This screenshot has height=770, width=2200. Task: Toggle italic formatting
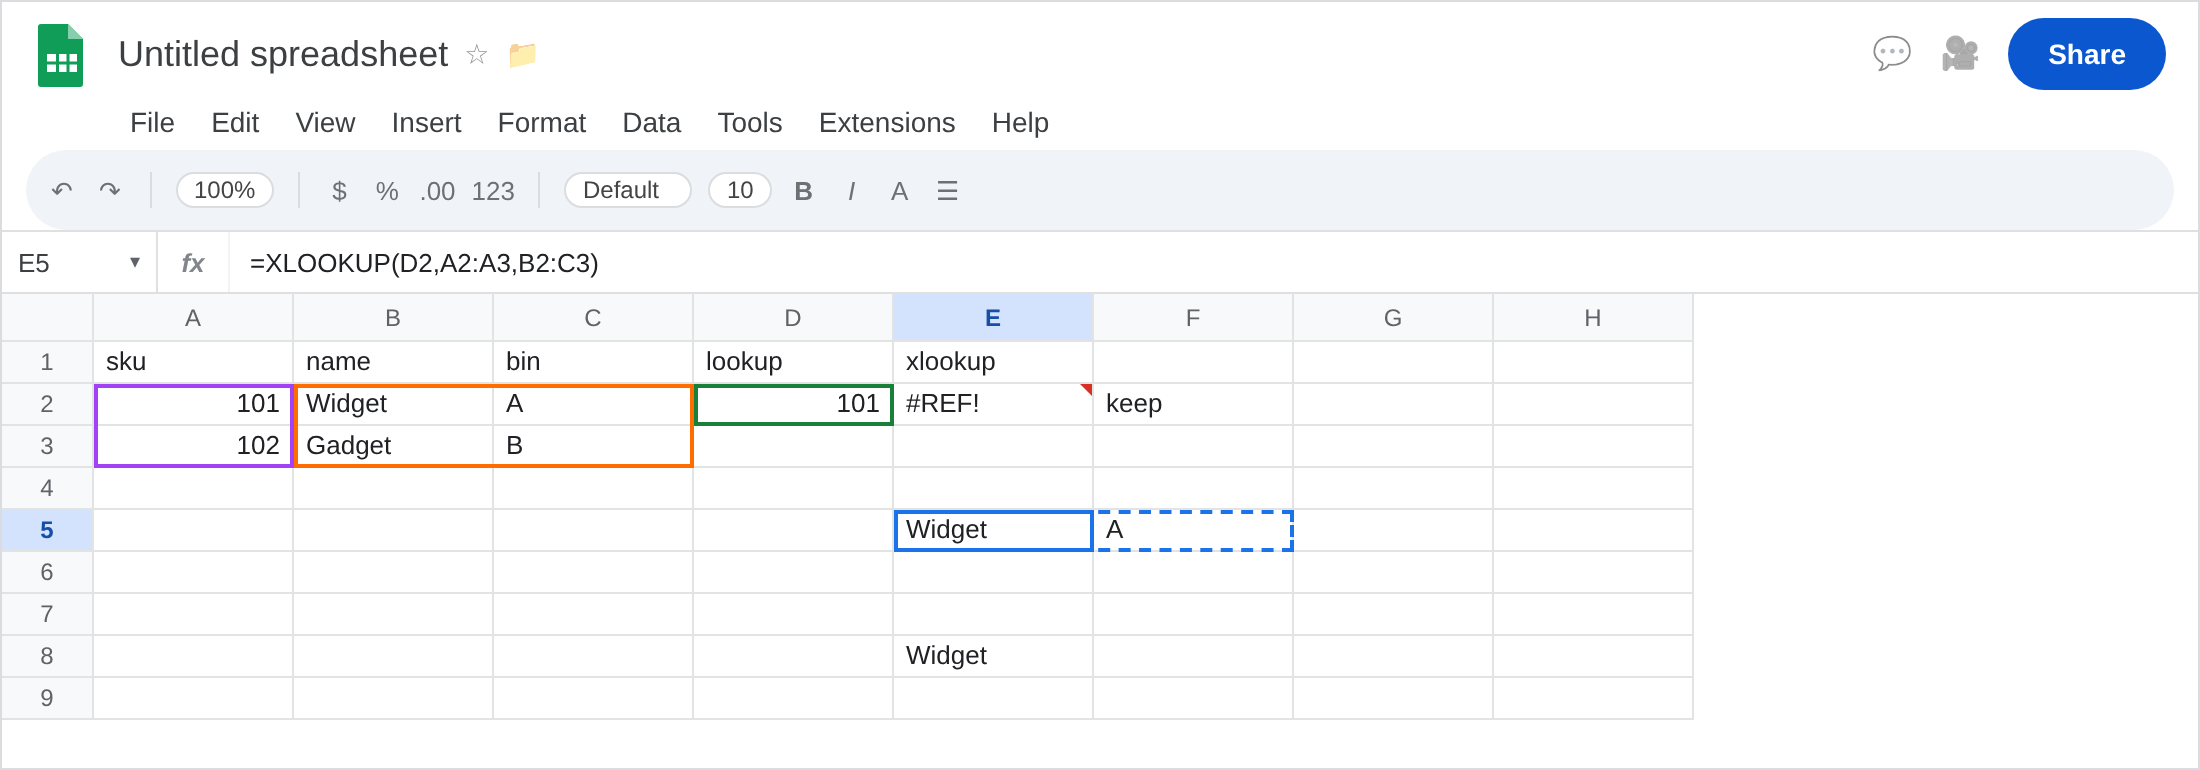point(851,190)
